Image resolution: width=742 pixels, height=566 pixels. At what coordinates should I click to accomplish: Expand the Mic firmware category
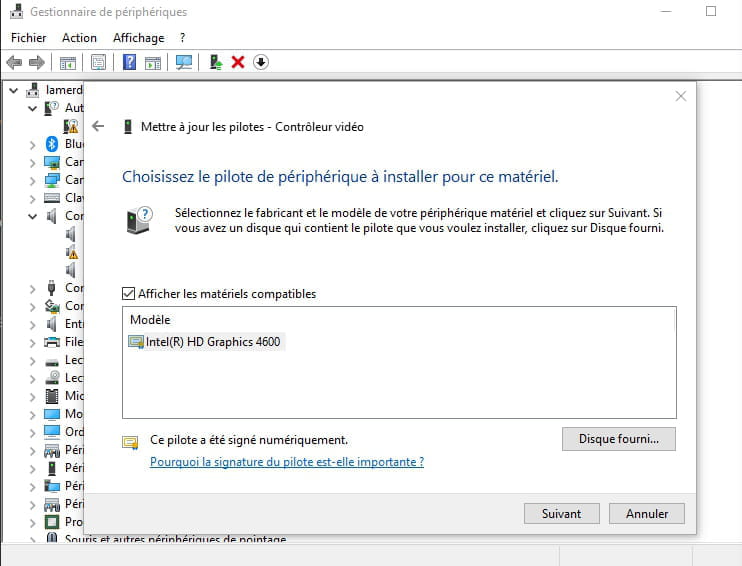click(x=32, y=397)
